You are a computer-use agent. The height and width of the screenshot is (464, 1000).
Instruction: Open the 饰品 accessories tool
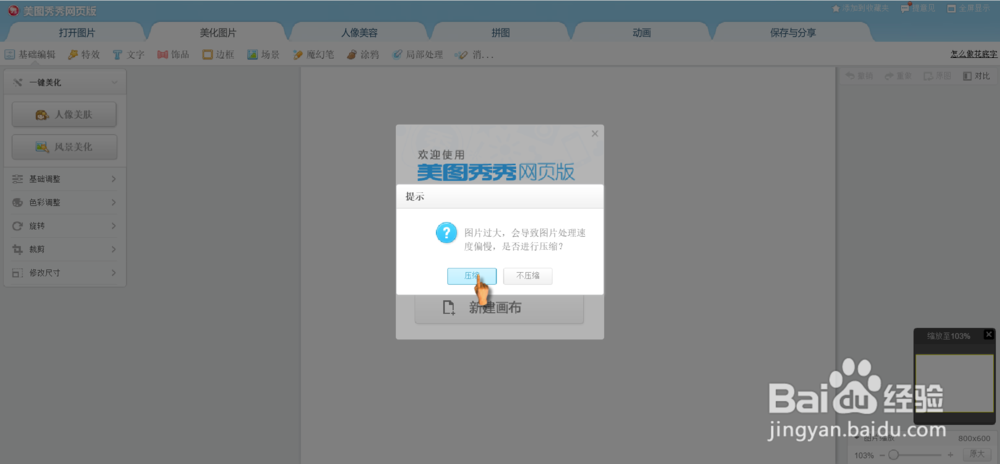pyautogui.click(x=173, y=55)
